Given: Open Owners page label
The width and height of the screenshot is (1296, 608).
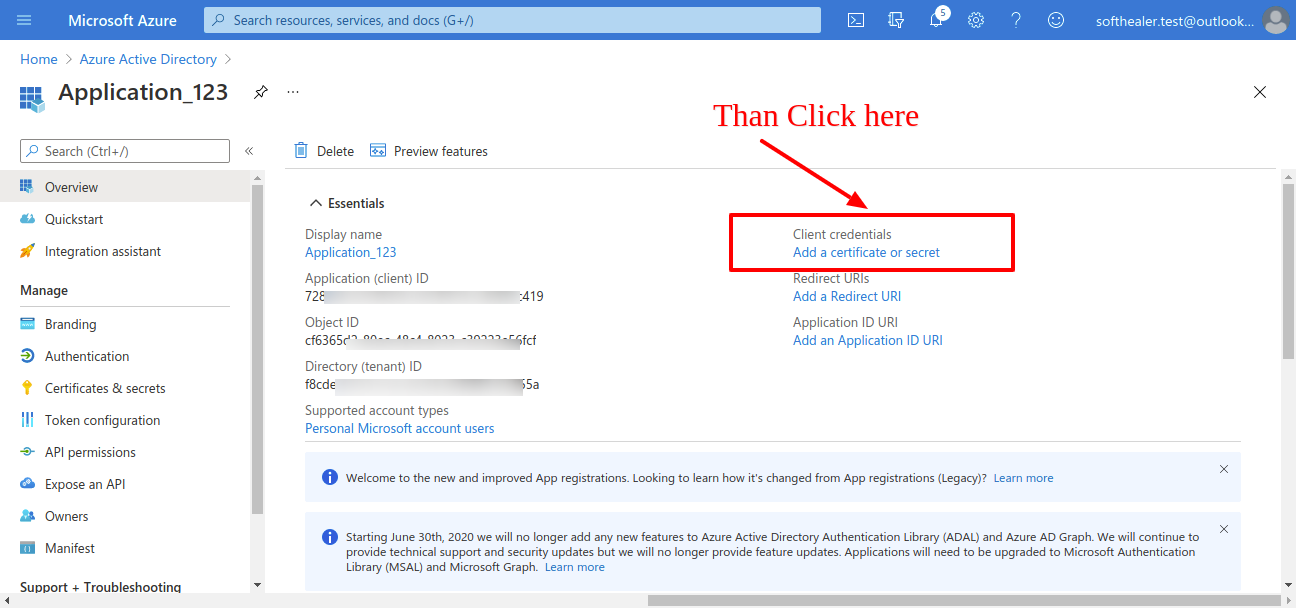Looking at the screenshot, I should point(67,516).
